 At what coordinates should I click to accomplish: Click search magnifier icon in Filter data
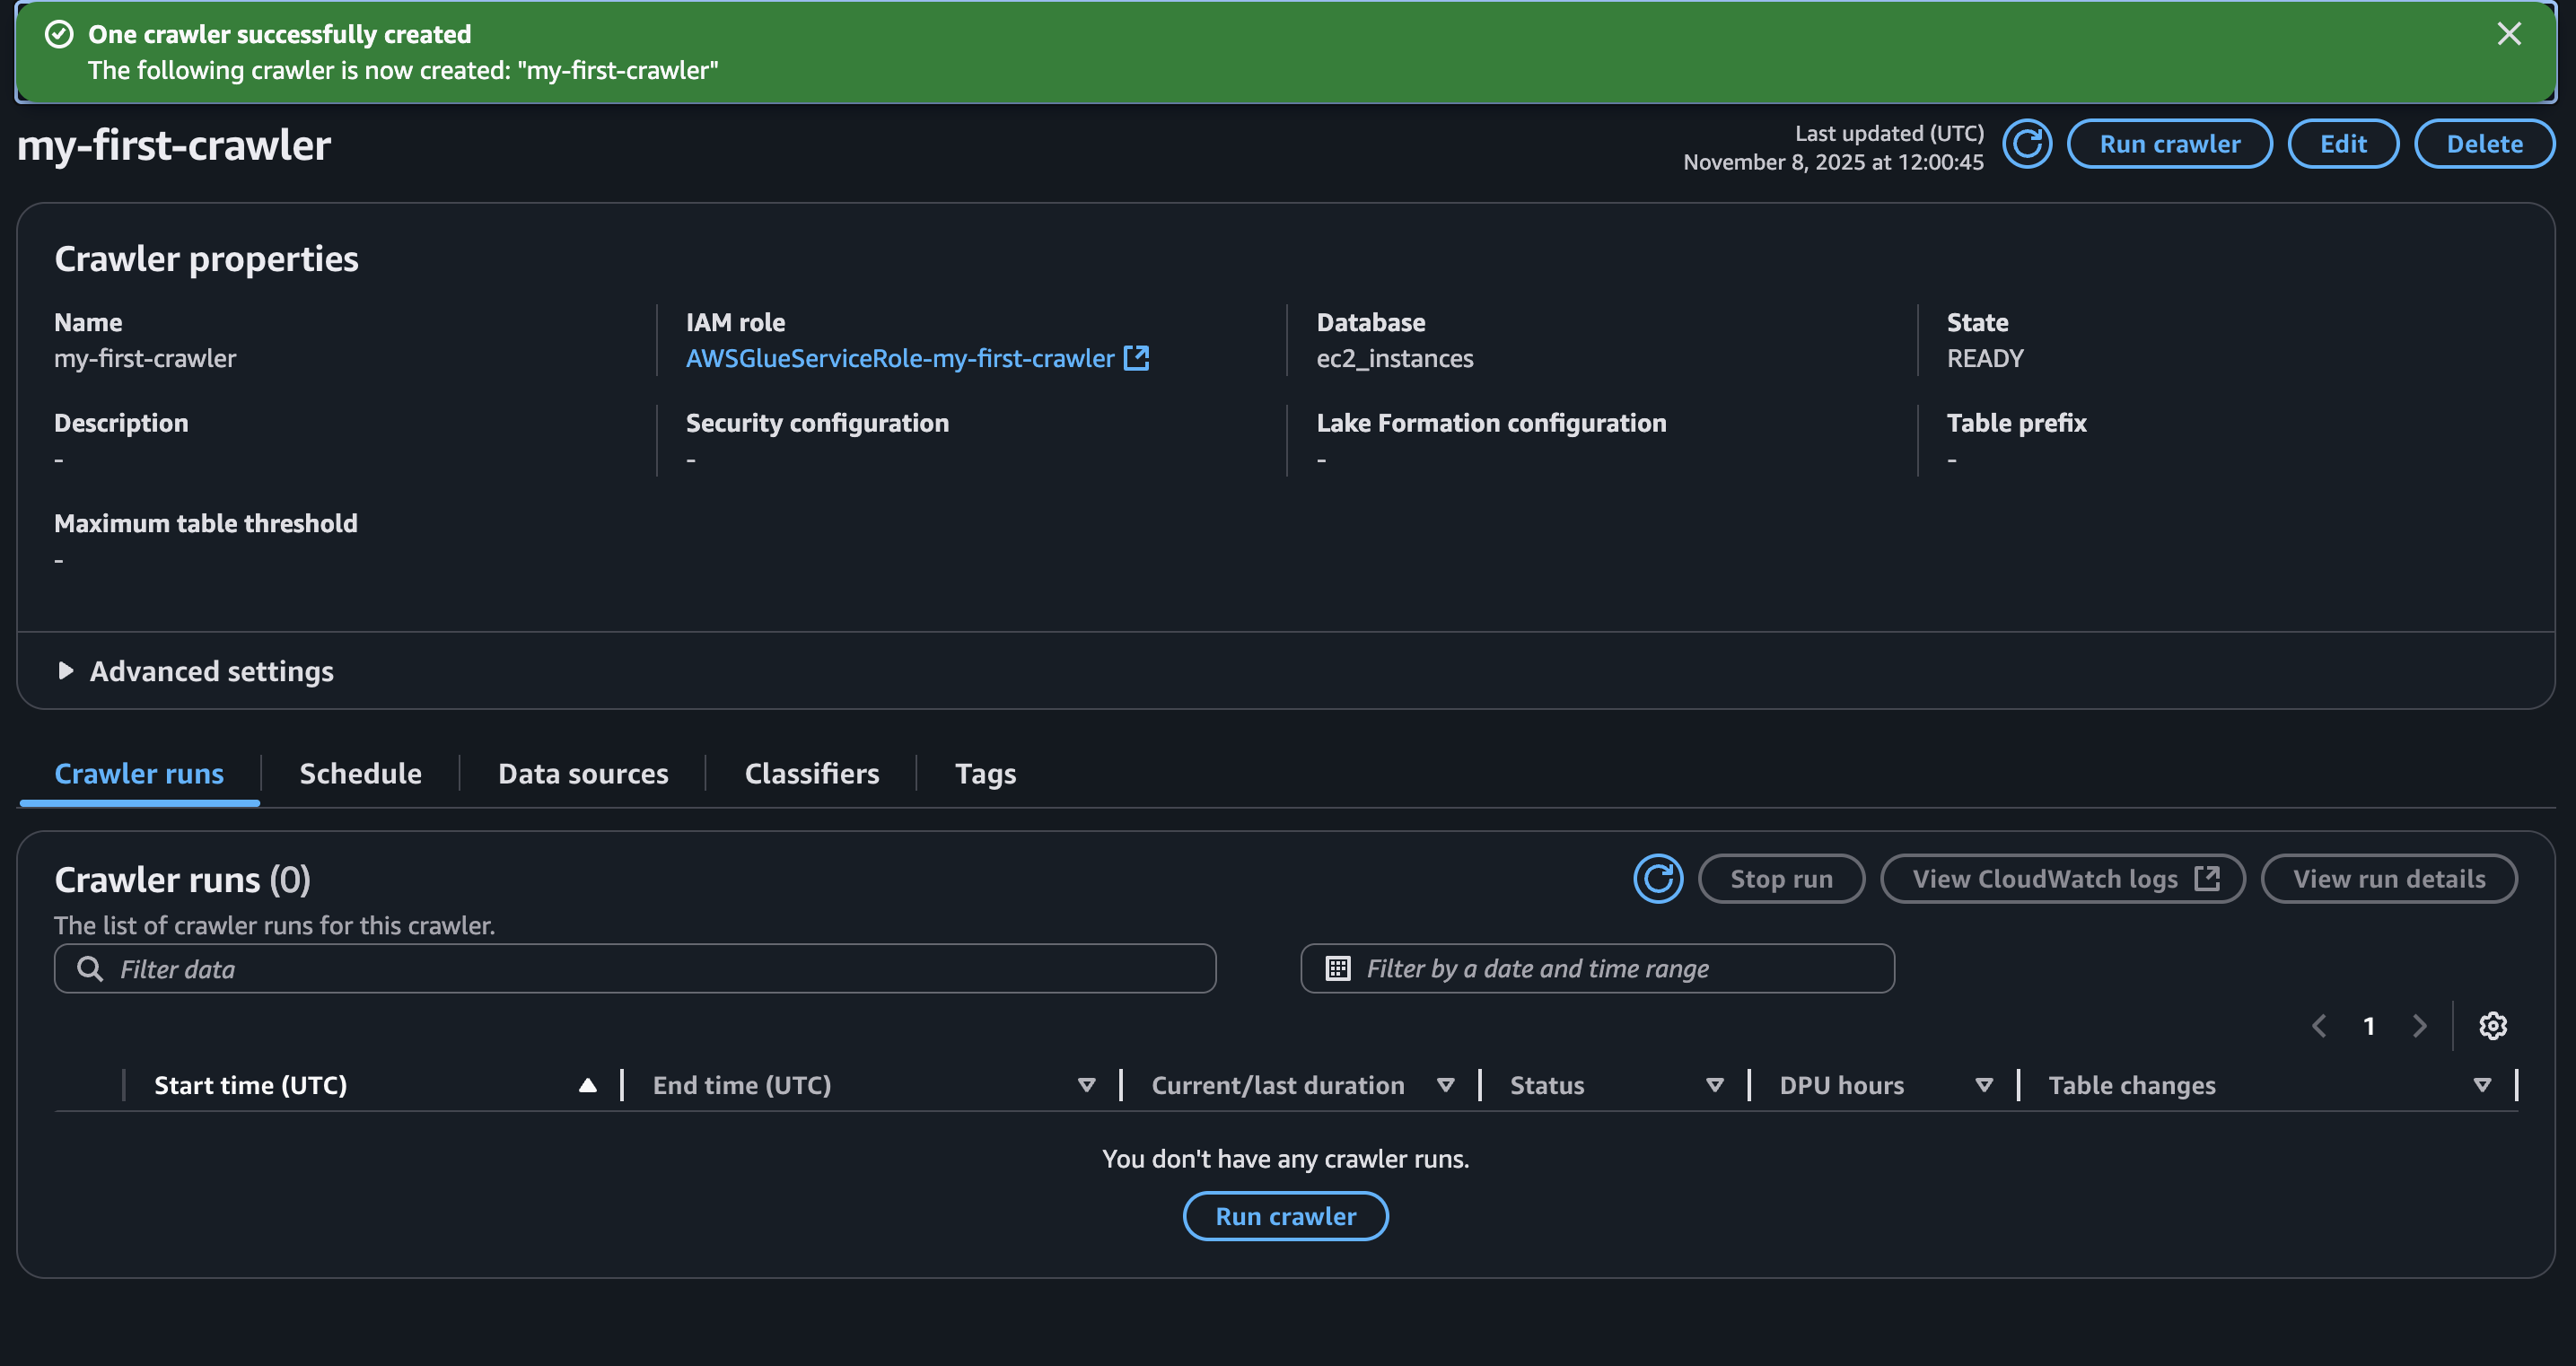[90, 969]
